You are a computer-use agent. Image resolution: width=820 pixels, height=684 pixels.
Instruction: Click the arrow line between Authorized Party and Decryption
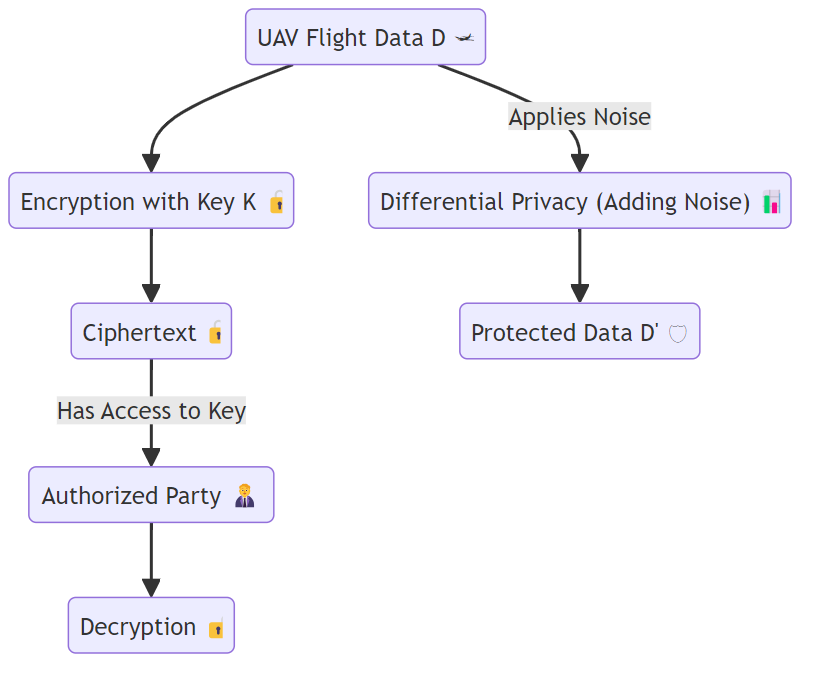151,556
